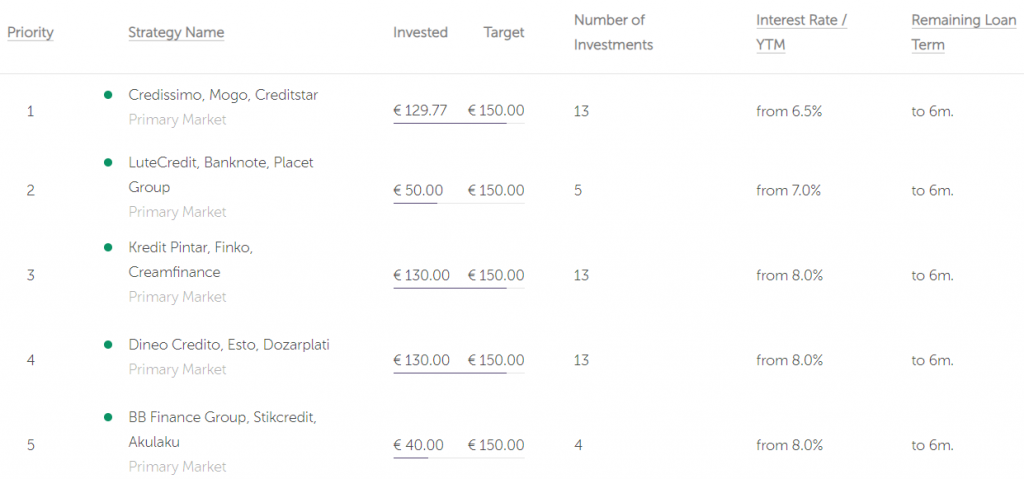
Task: Select priority 3 row number
Action: (30, 275)
